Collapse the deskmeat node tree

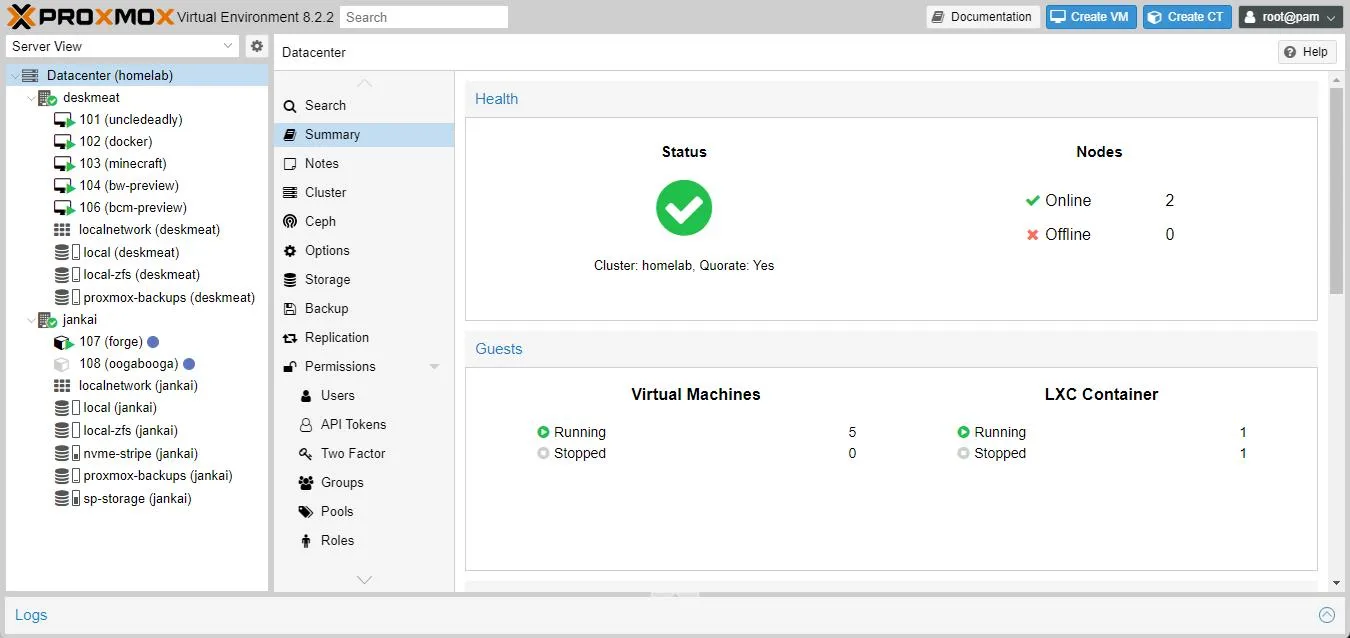point(31,98)
